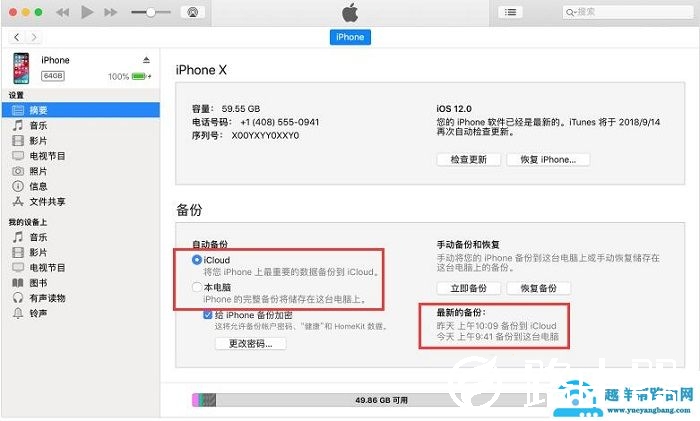Click the capacity value 59.55 GB
Image resolution: width=700 pixels, height=421 pixels.
[x=241, y=108]
